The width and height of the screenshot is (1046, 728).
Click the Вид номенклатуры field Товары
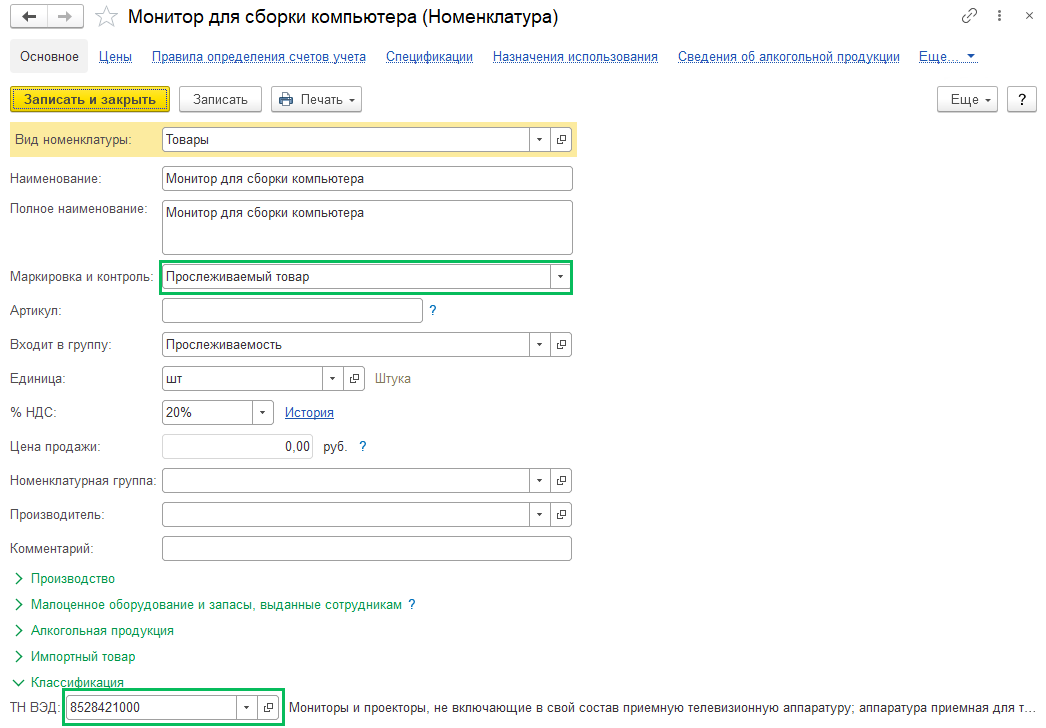pos(346,139)
